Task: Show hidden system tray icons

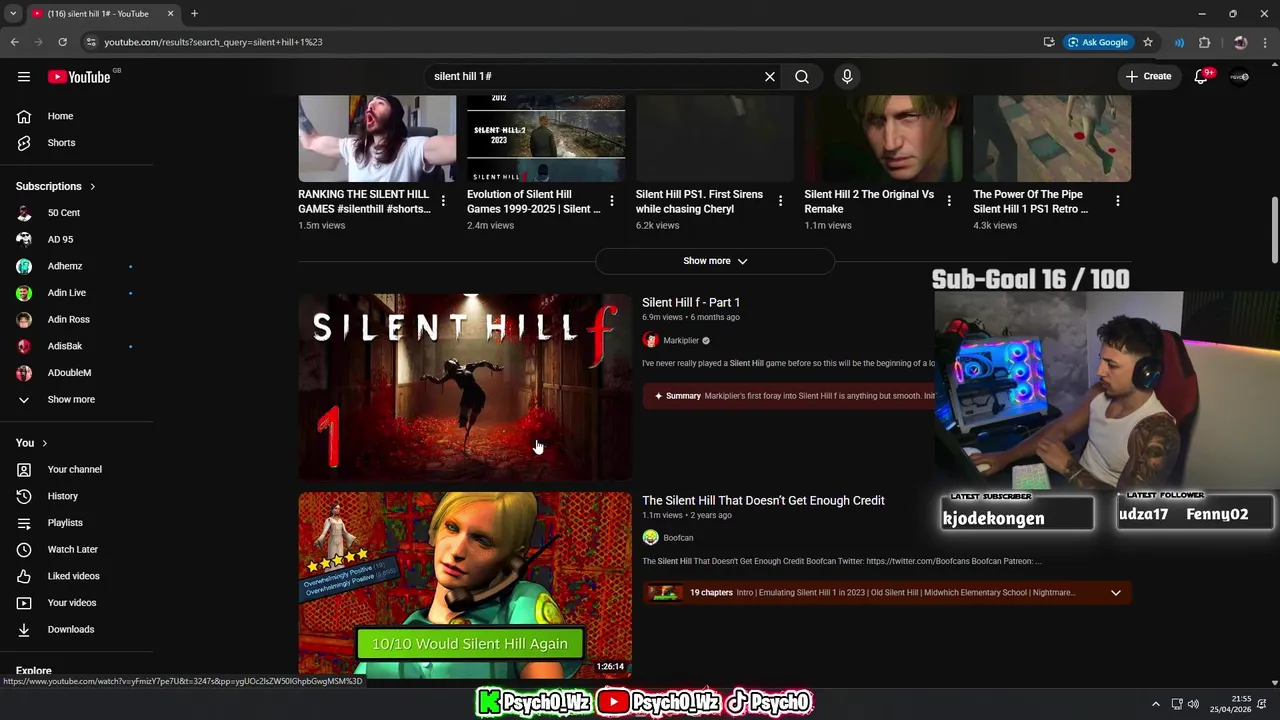Action: [1155, 704]
